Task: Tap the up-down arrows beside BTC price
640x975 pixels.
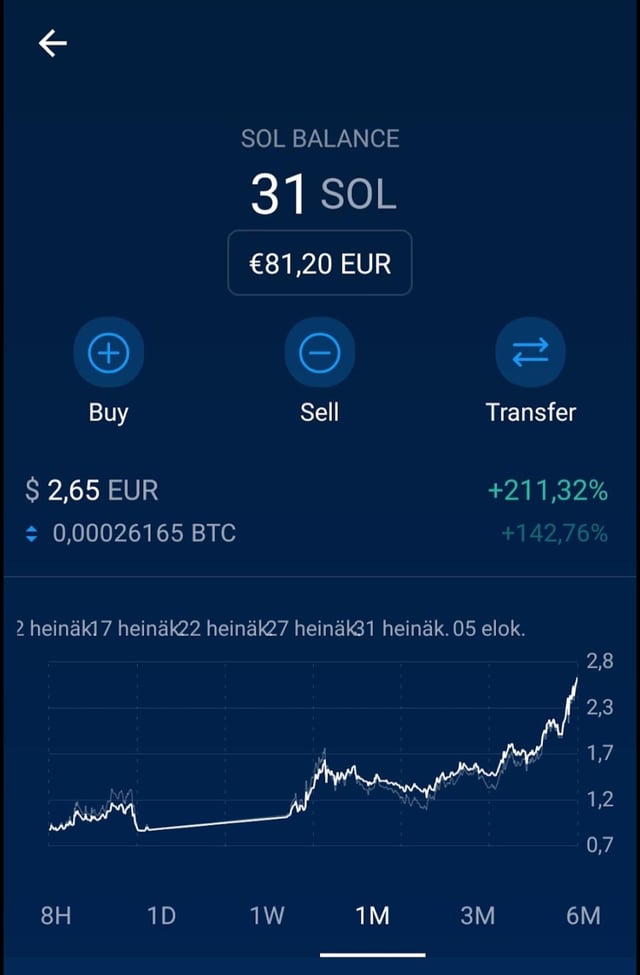Action: pos(31,534)
